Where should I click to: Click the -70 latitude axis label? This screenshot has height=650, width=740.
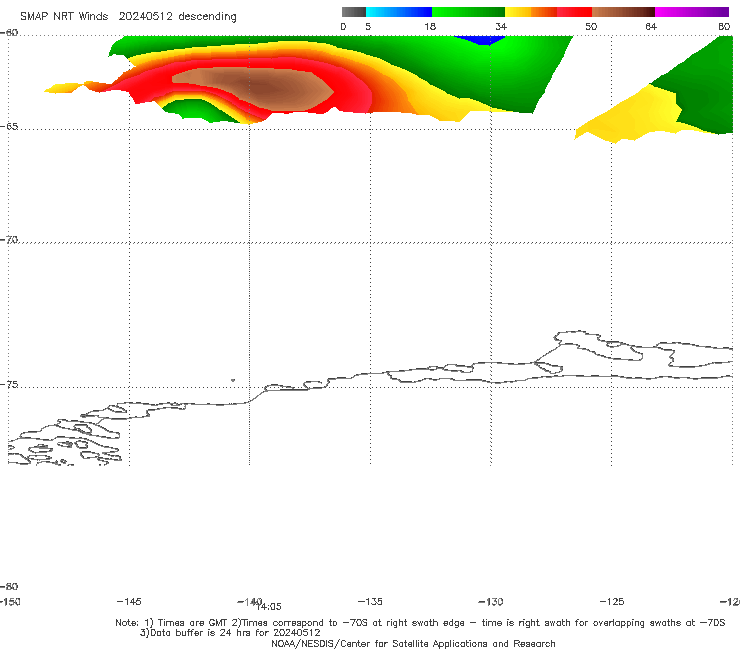9,240
